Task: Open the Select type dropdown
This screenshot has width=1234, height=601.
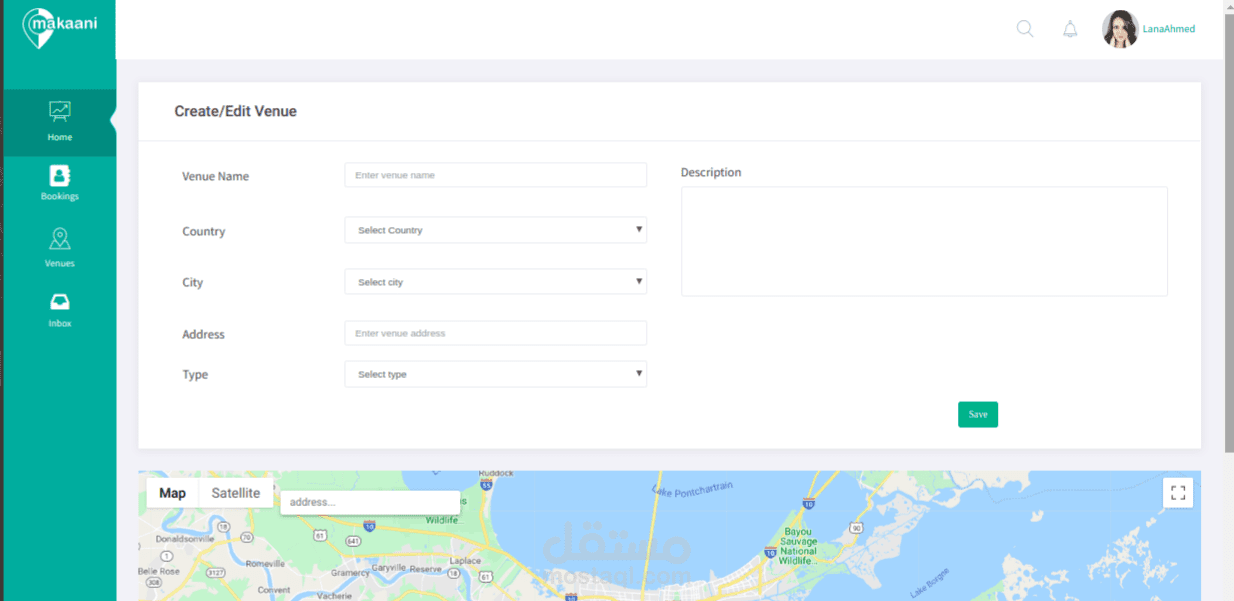Action: 495,374
